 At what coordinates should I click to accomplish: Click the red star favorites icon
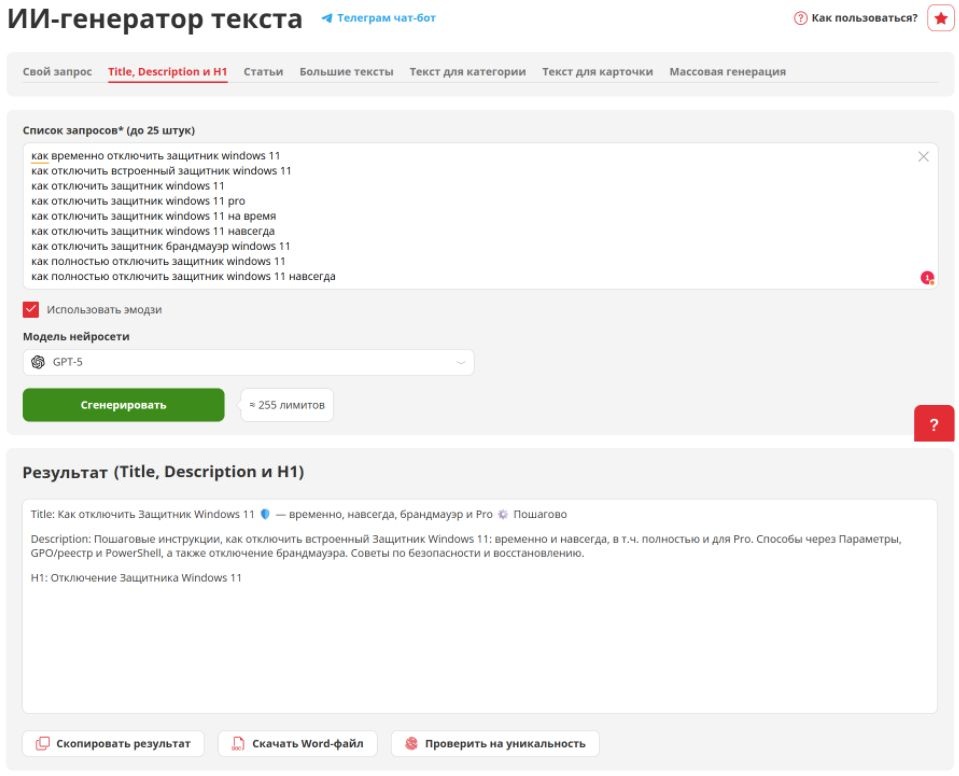pos(940,18)
